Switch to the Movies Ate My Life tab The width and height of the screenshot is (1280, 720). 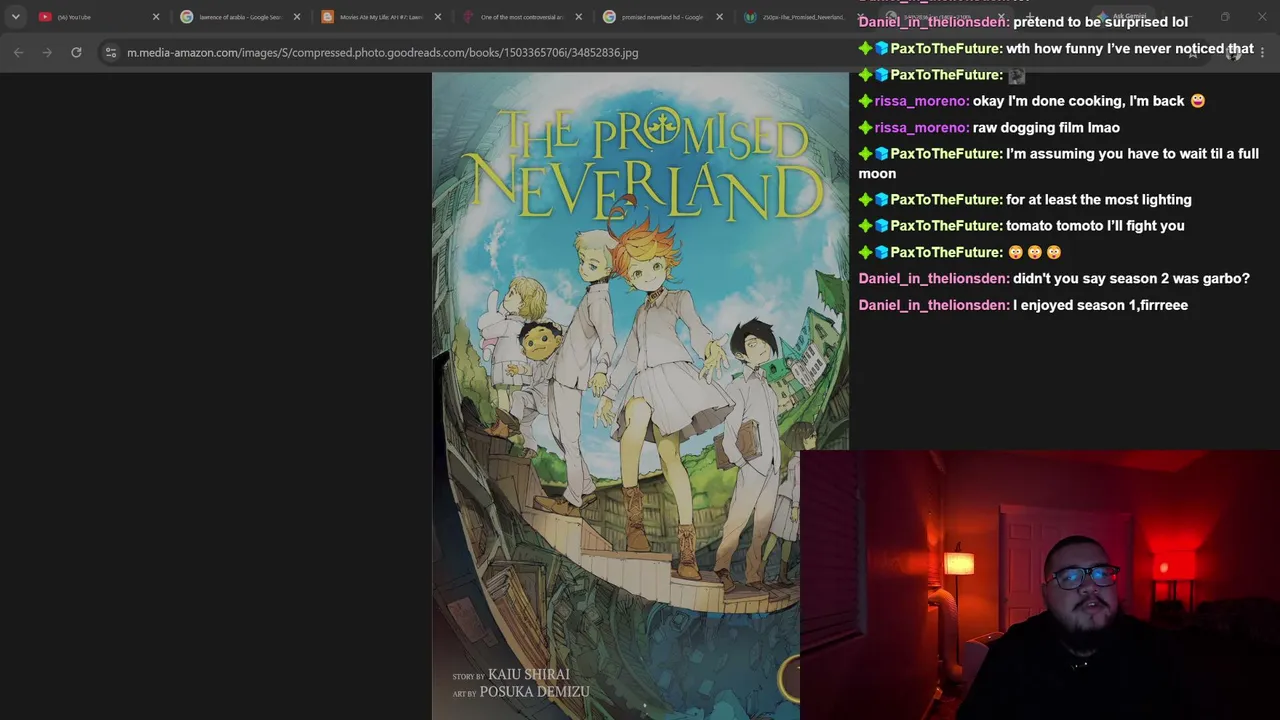click(381, 17)
